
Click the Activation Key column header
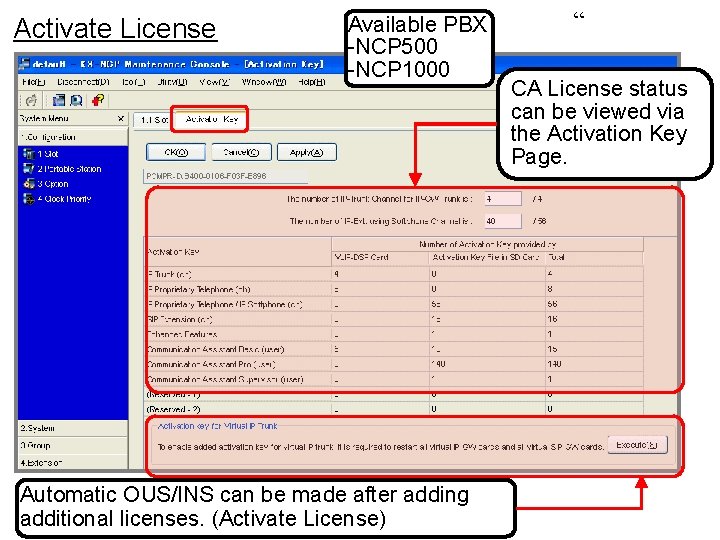pyautogui.click(x=238, y=252)
